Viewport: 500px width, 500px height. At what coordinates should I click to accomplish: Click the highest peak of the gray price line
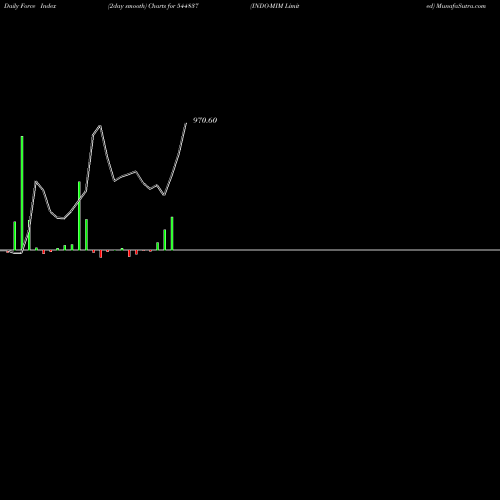pos(186,123)
